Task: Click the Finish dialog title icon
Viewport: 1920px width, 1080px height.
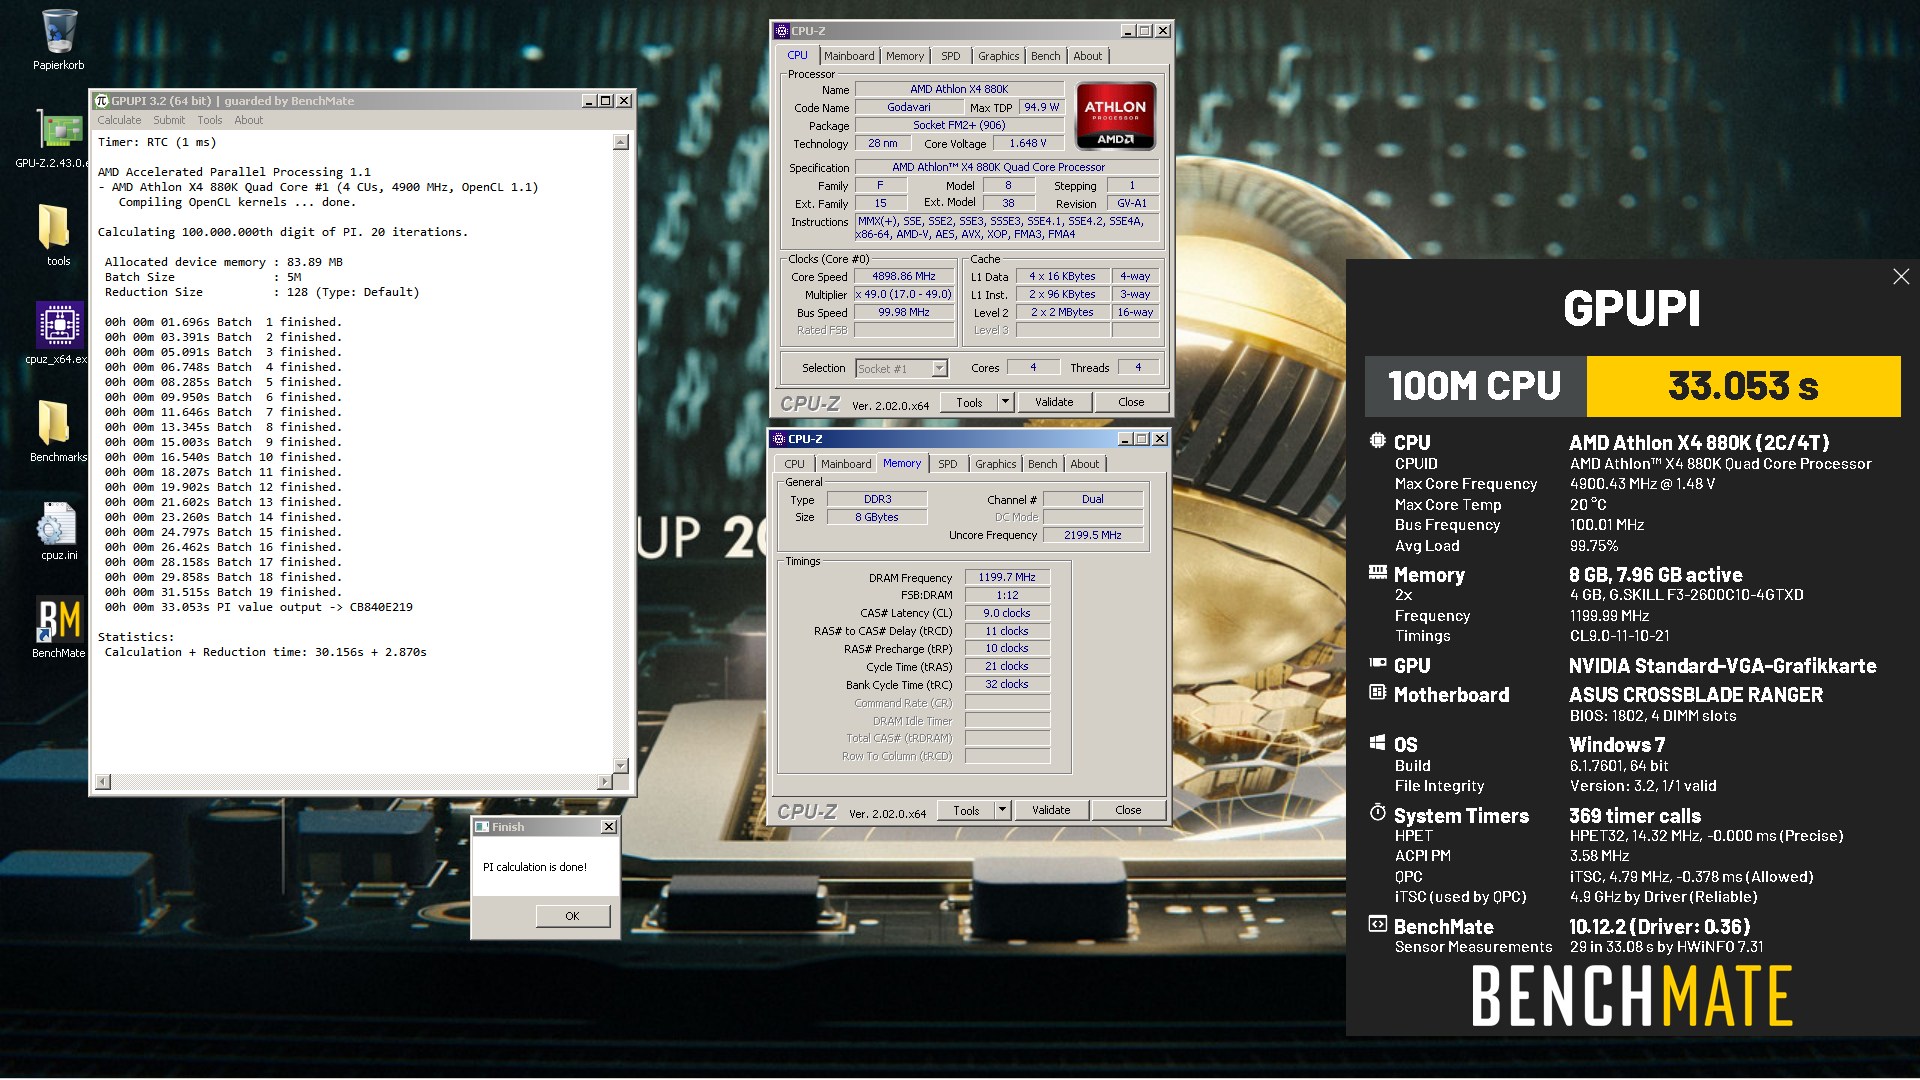Action: coord(483,827)
